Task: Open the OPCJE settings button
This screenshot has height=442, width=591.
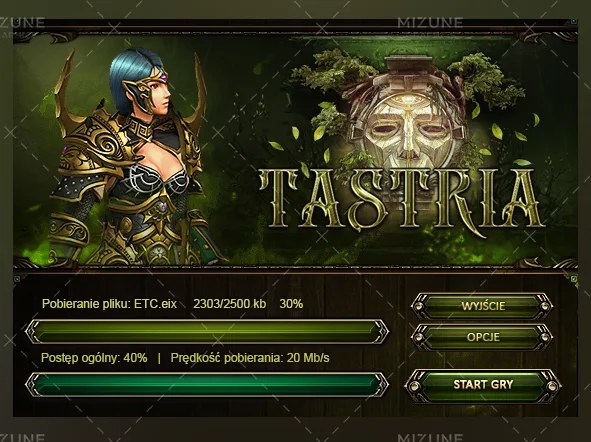Action: [483, 337]
